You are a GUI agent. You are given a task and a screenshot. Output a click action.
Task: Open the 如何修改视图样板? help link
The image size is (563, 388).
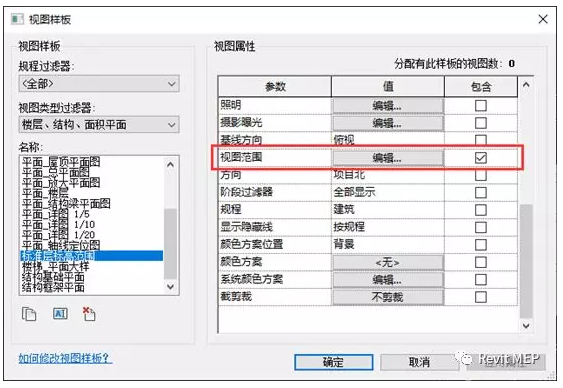click(x=65, y=358)
